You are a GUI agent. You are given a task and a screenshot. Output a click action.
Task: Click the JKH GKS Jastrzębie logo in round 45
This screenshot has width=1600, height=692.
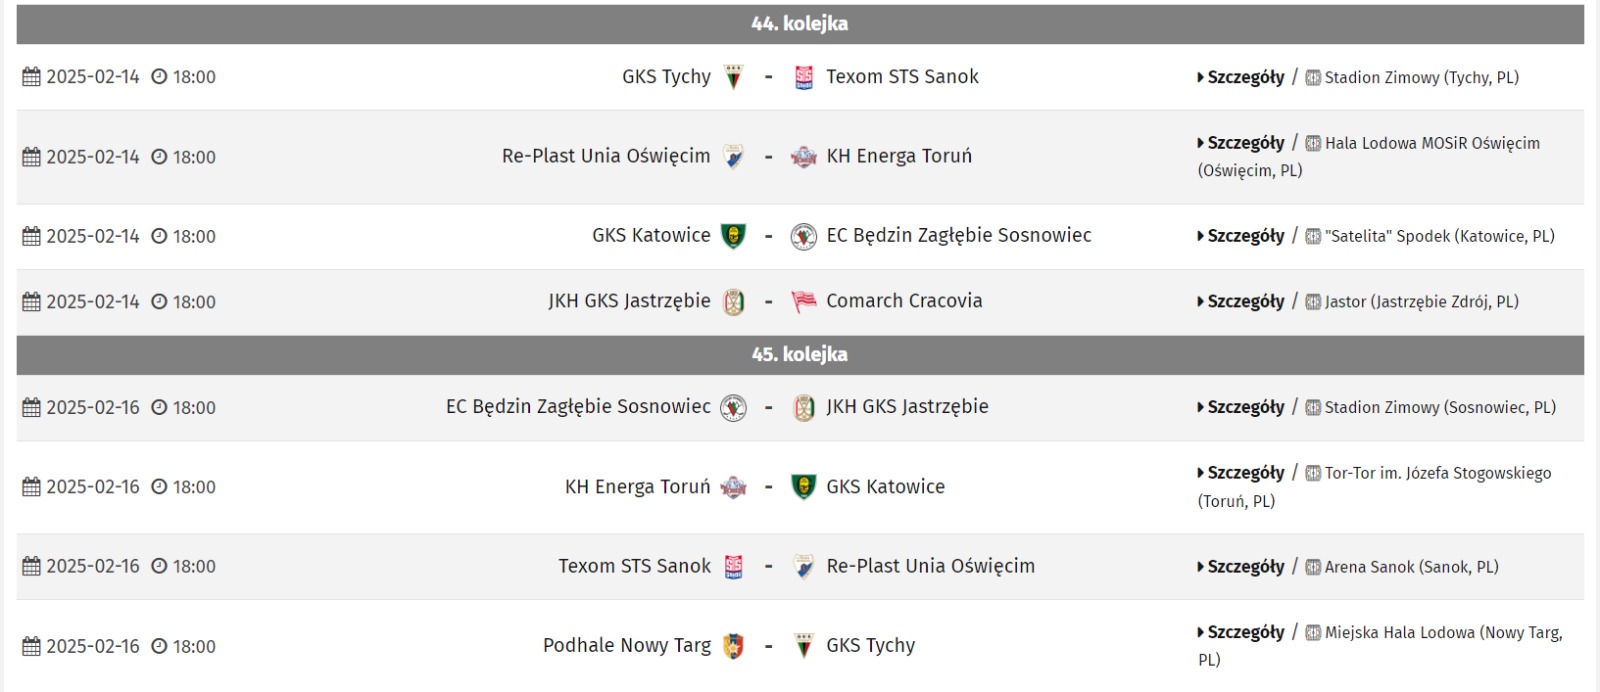click(804, 407)
